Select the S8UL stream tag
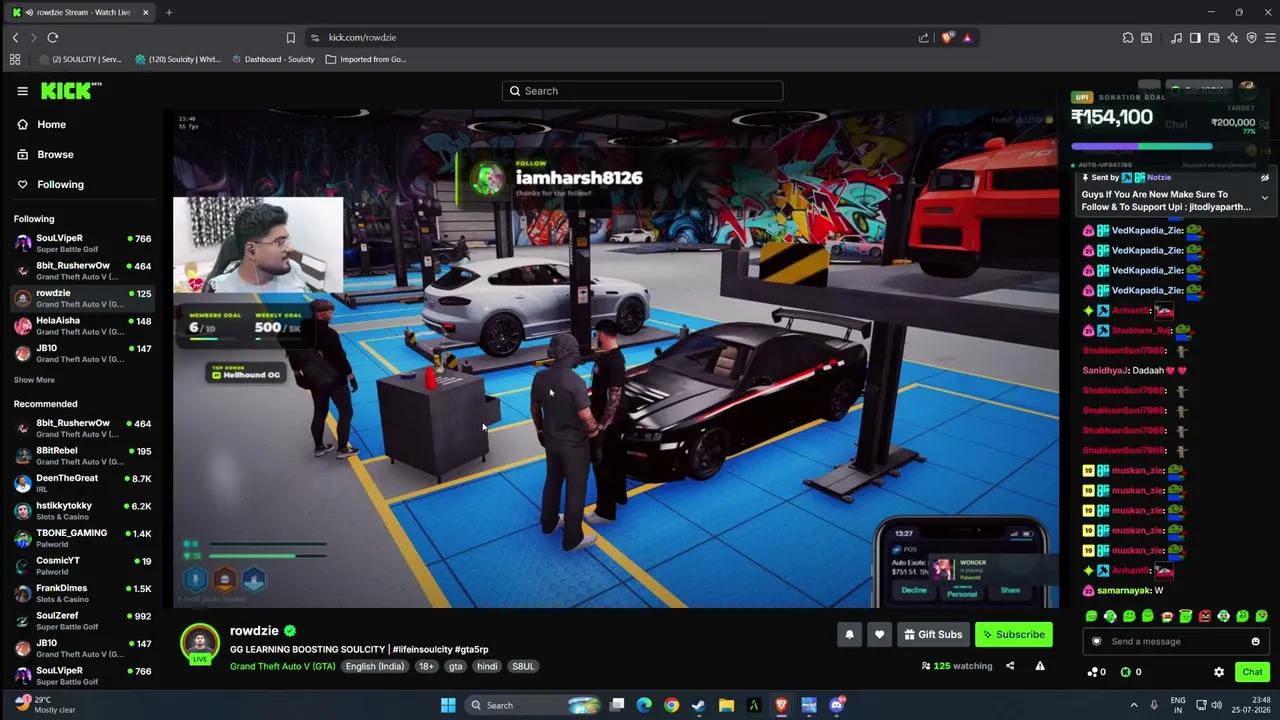 (x=523, y=667)
